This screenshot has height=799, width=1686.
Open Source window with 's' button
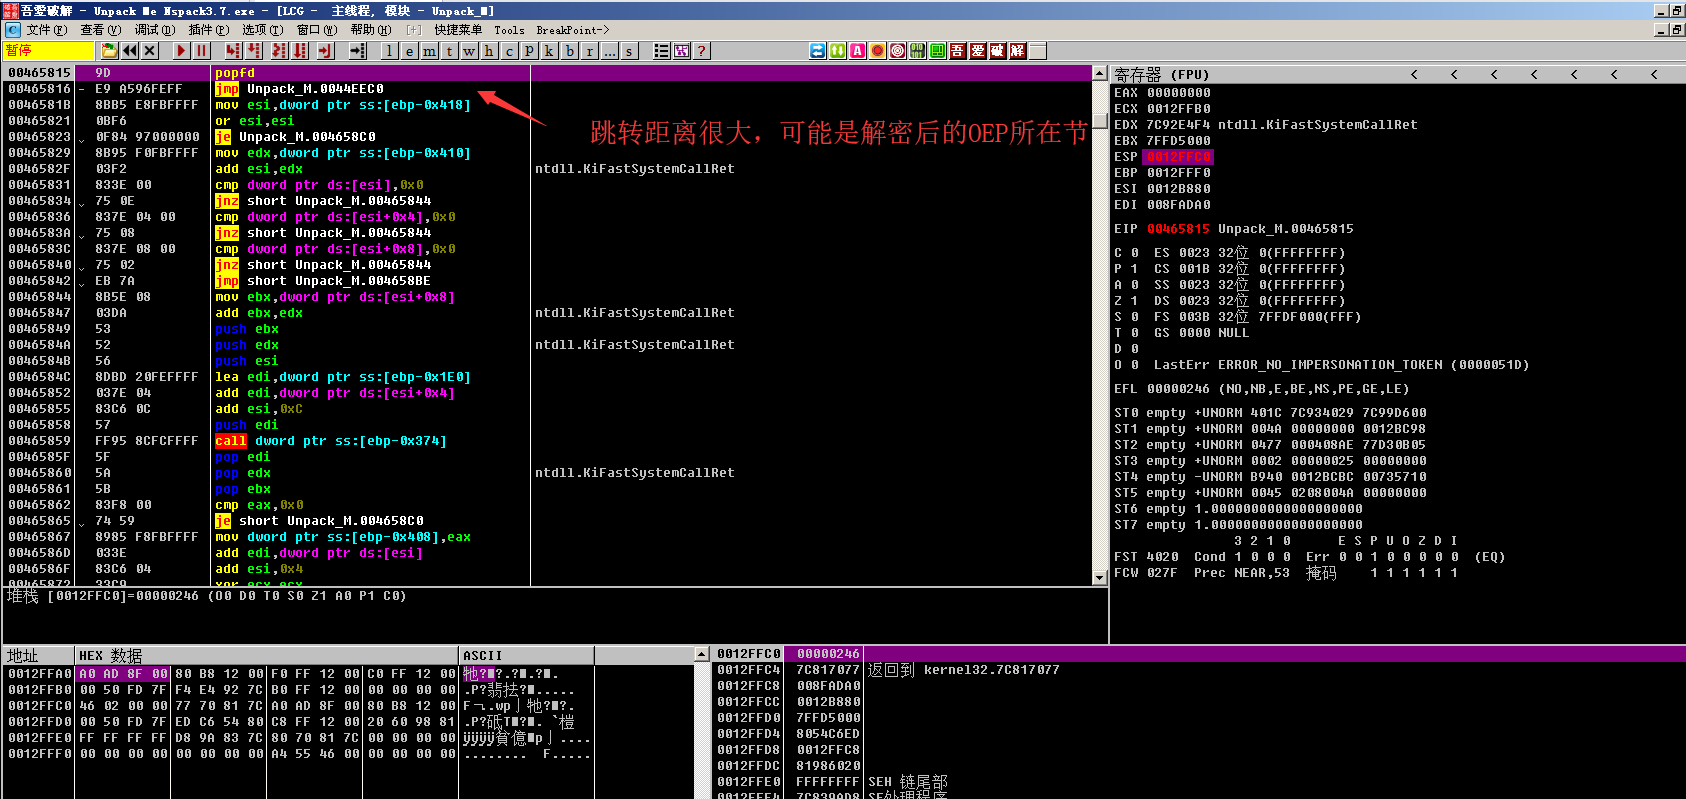(x=629, y=50)
